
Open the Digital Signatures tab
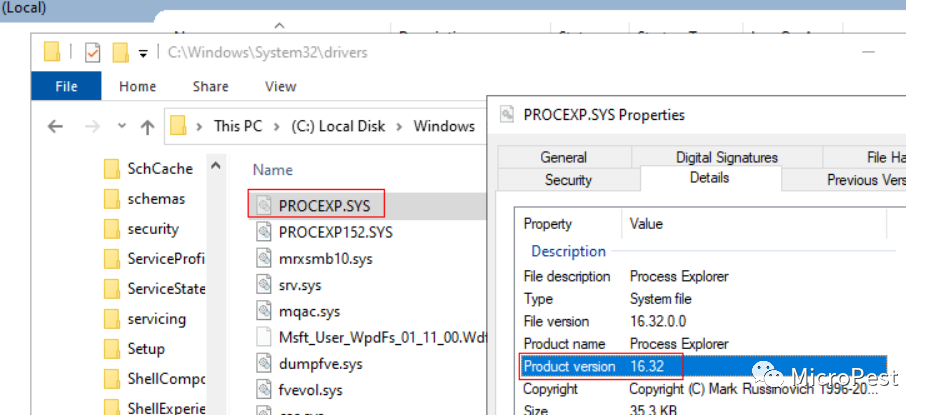727,157
